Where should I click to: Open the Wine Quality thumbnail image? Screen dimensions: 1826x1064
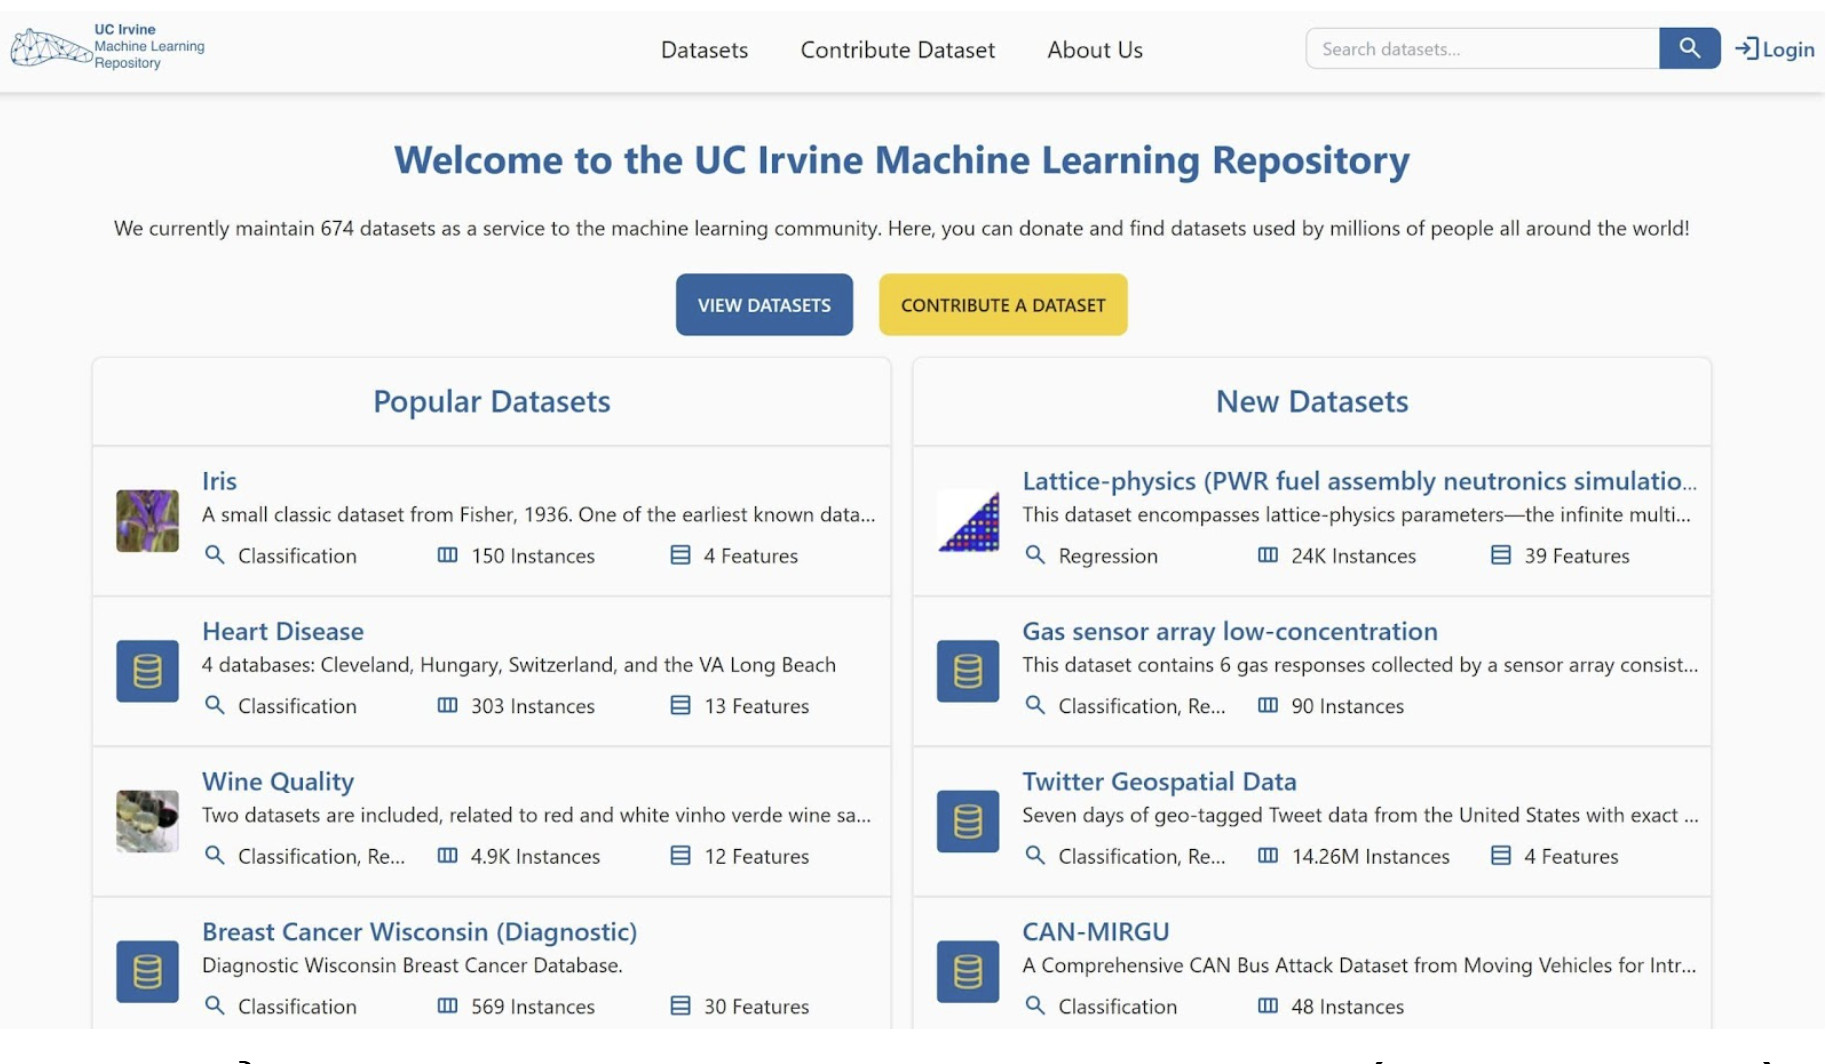[147, 821]
